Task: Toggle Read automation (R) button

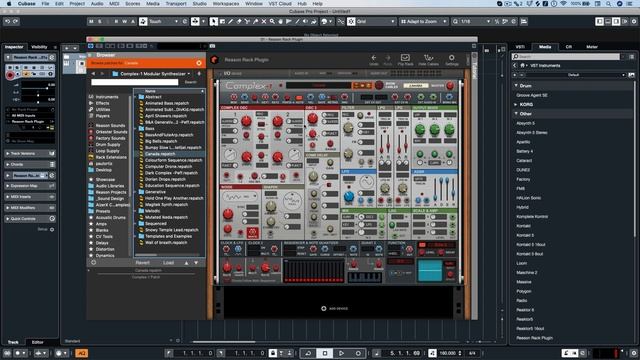Action: coord(116,21)
